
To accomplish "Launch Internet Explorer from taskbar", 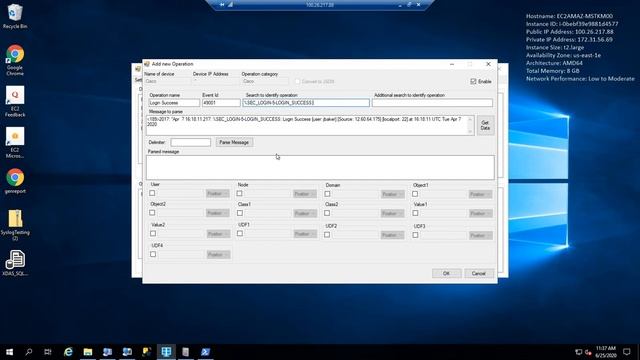I will click(x=68, y=352).
